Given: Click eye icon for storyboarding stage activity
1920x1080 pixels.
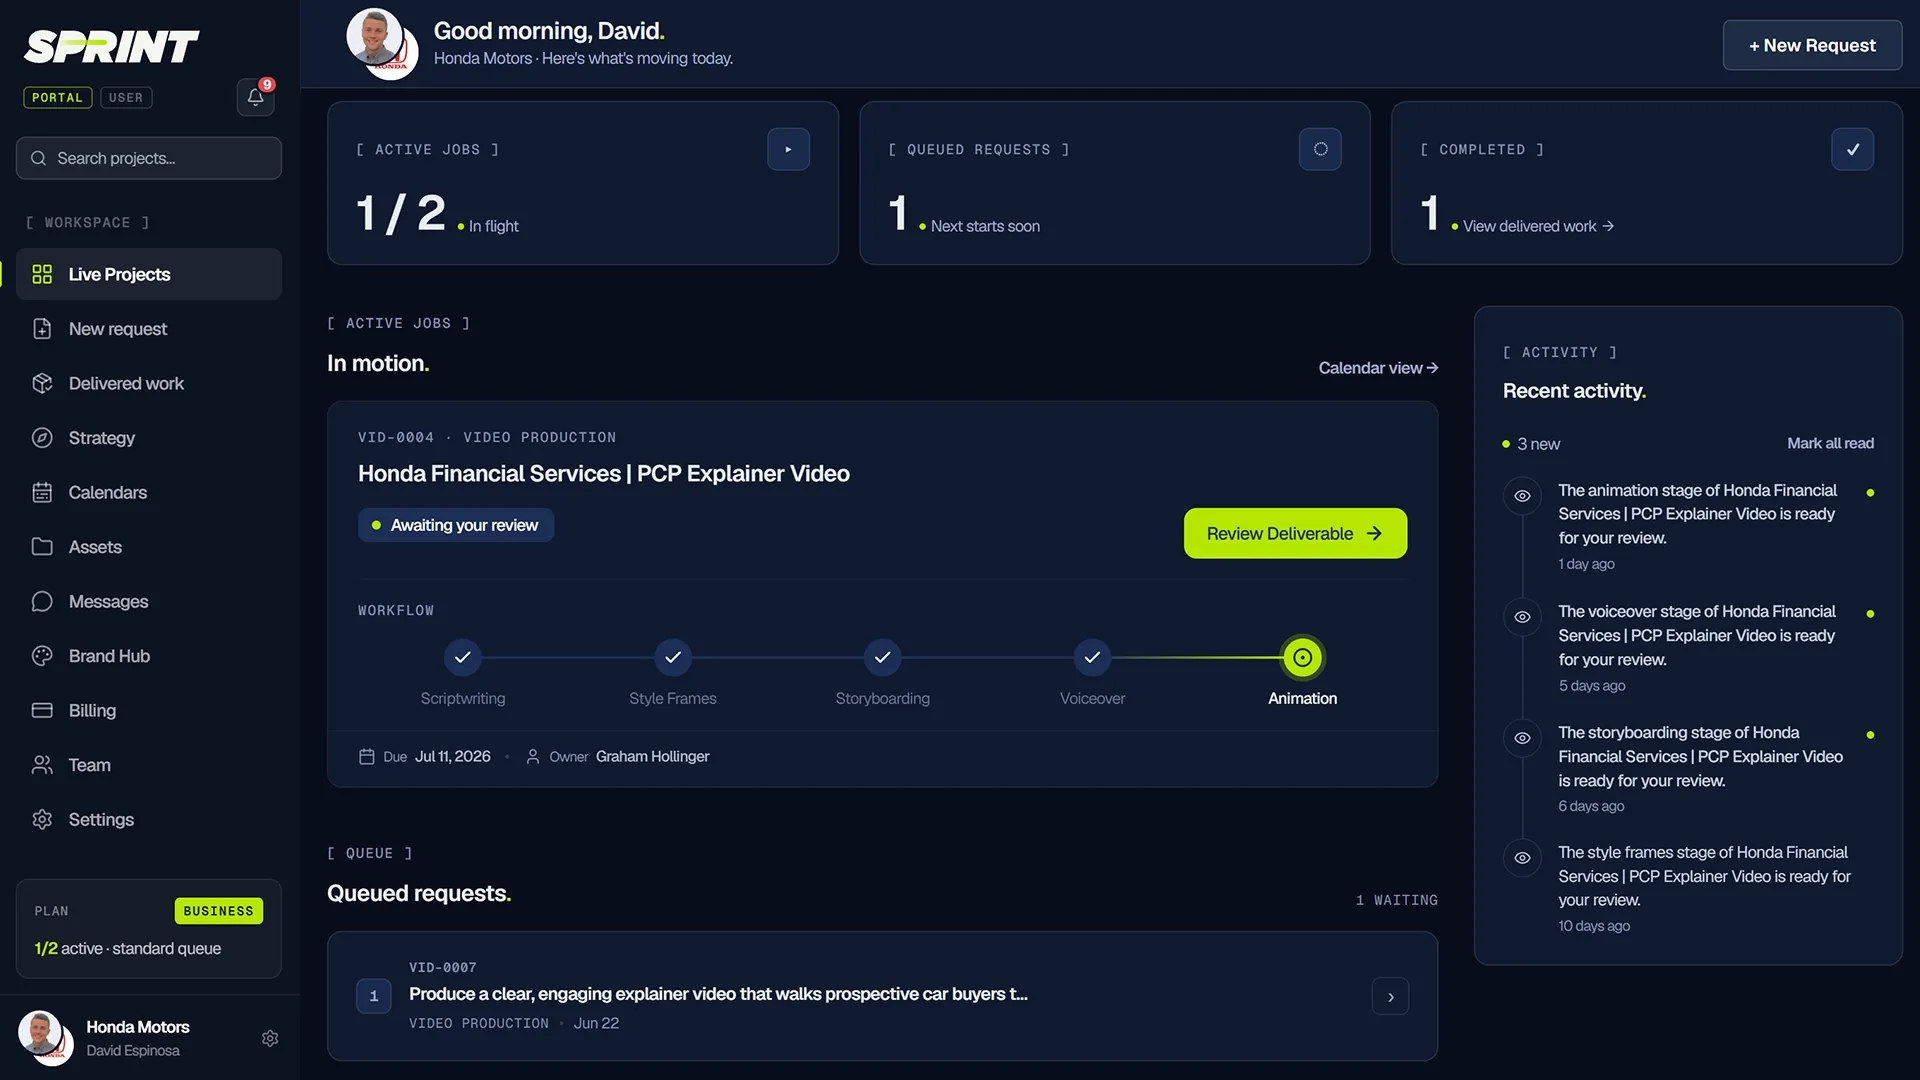Looking at the screenshot, I should pyautogui.click(x=1522, y=738).
